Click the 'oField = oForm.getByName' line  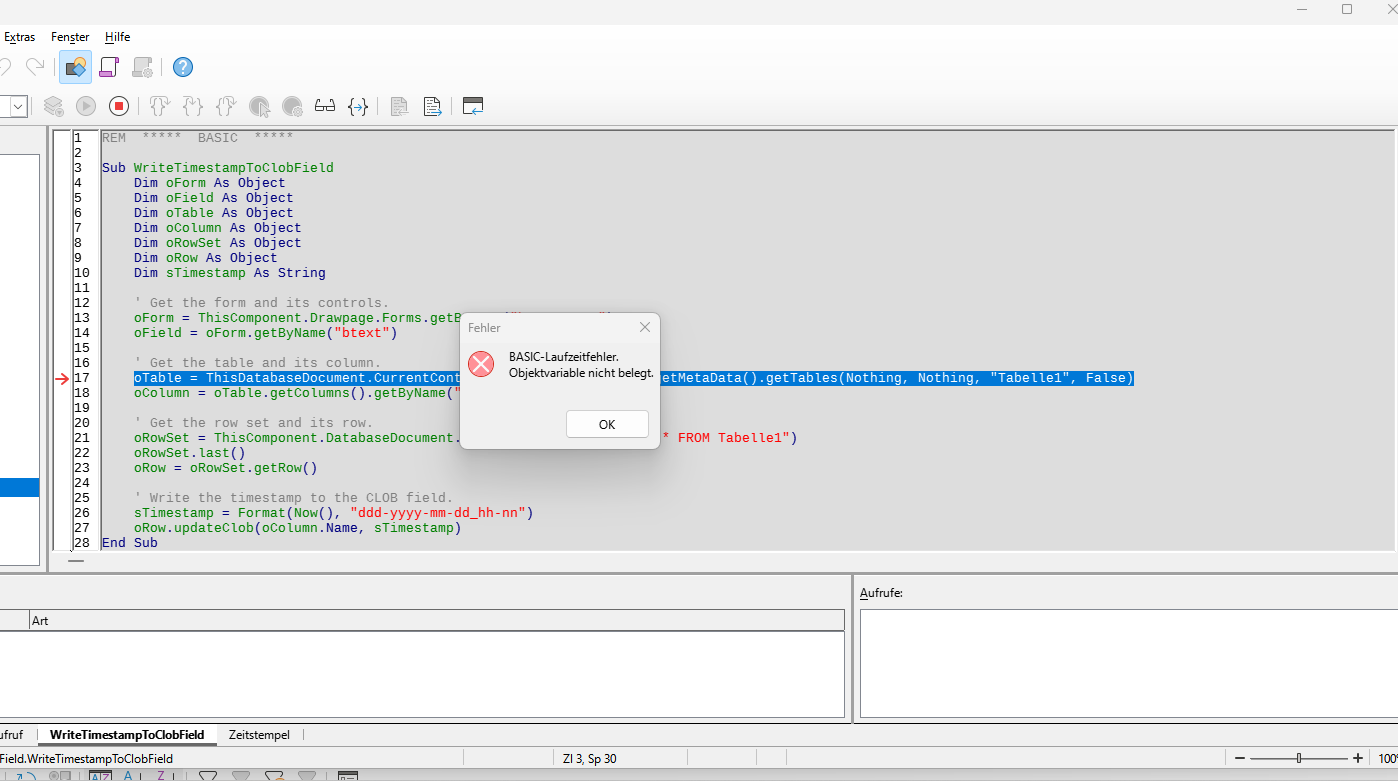click(x=266, y=333)
